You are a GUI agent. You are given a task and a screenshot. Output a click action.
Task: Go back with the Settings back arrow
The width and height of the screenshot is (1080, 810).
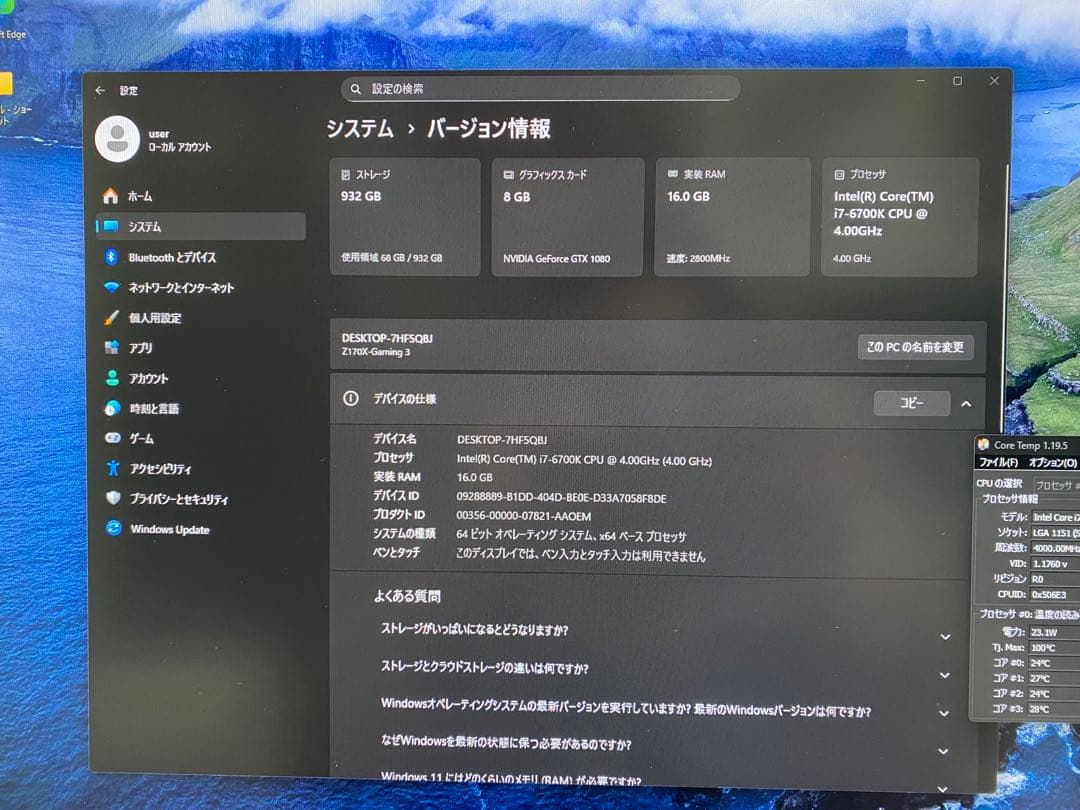tap(101, 90)
